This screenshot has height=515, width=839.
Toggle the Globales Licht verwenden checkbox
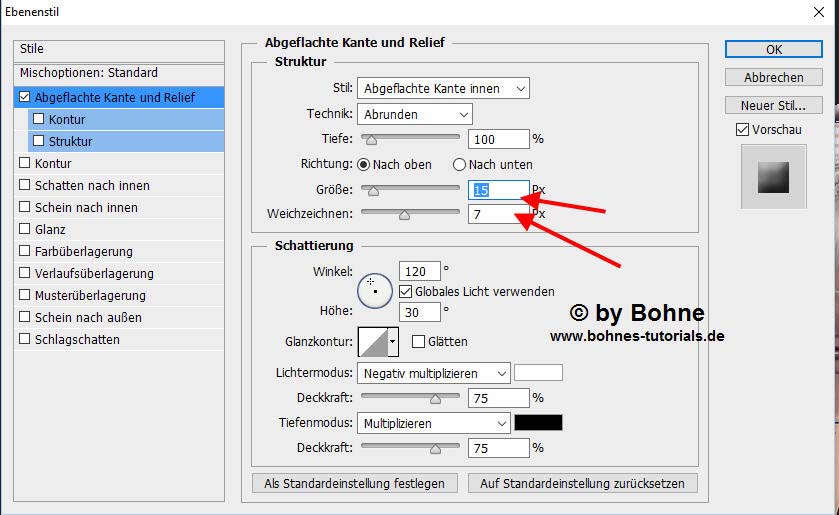pyautogui.click(x=406, y=291)
